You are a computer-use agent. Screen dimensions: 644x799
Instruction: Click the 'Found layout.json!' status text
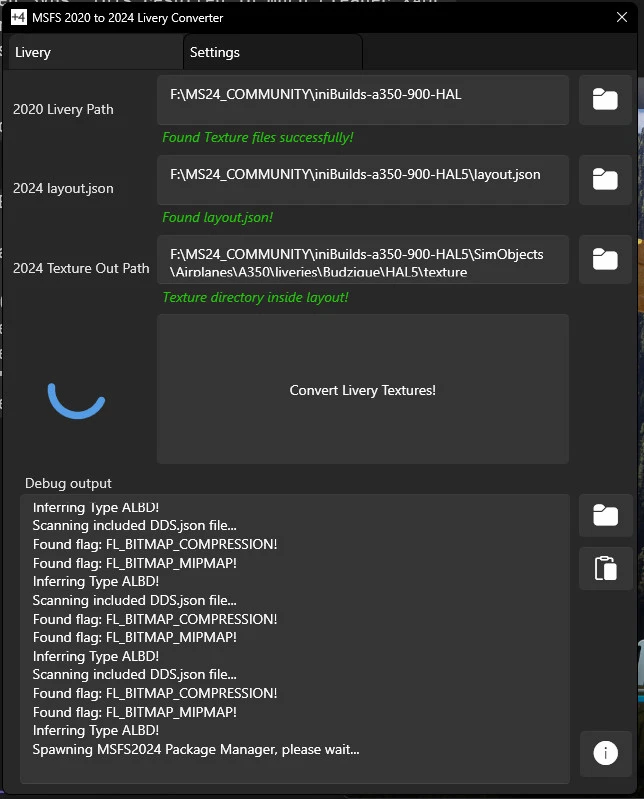click(x=217, y=217)
